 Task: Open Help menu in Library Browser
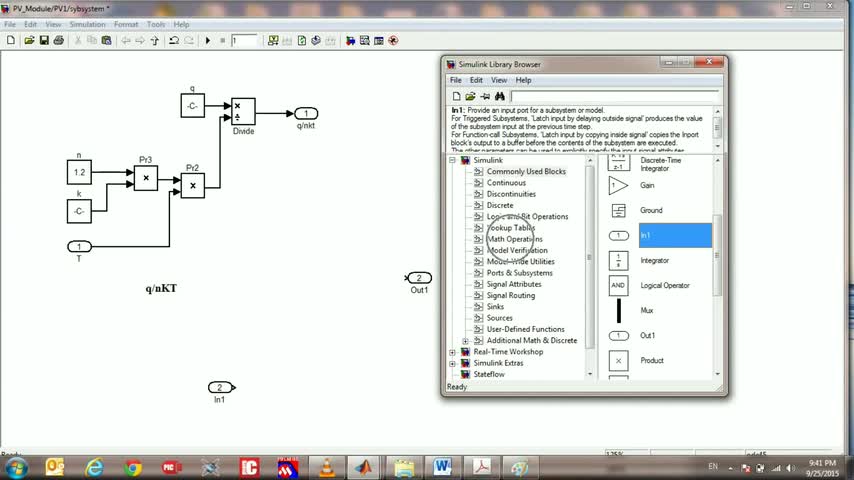point(523,80)
